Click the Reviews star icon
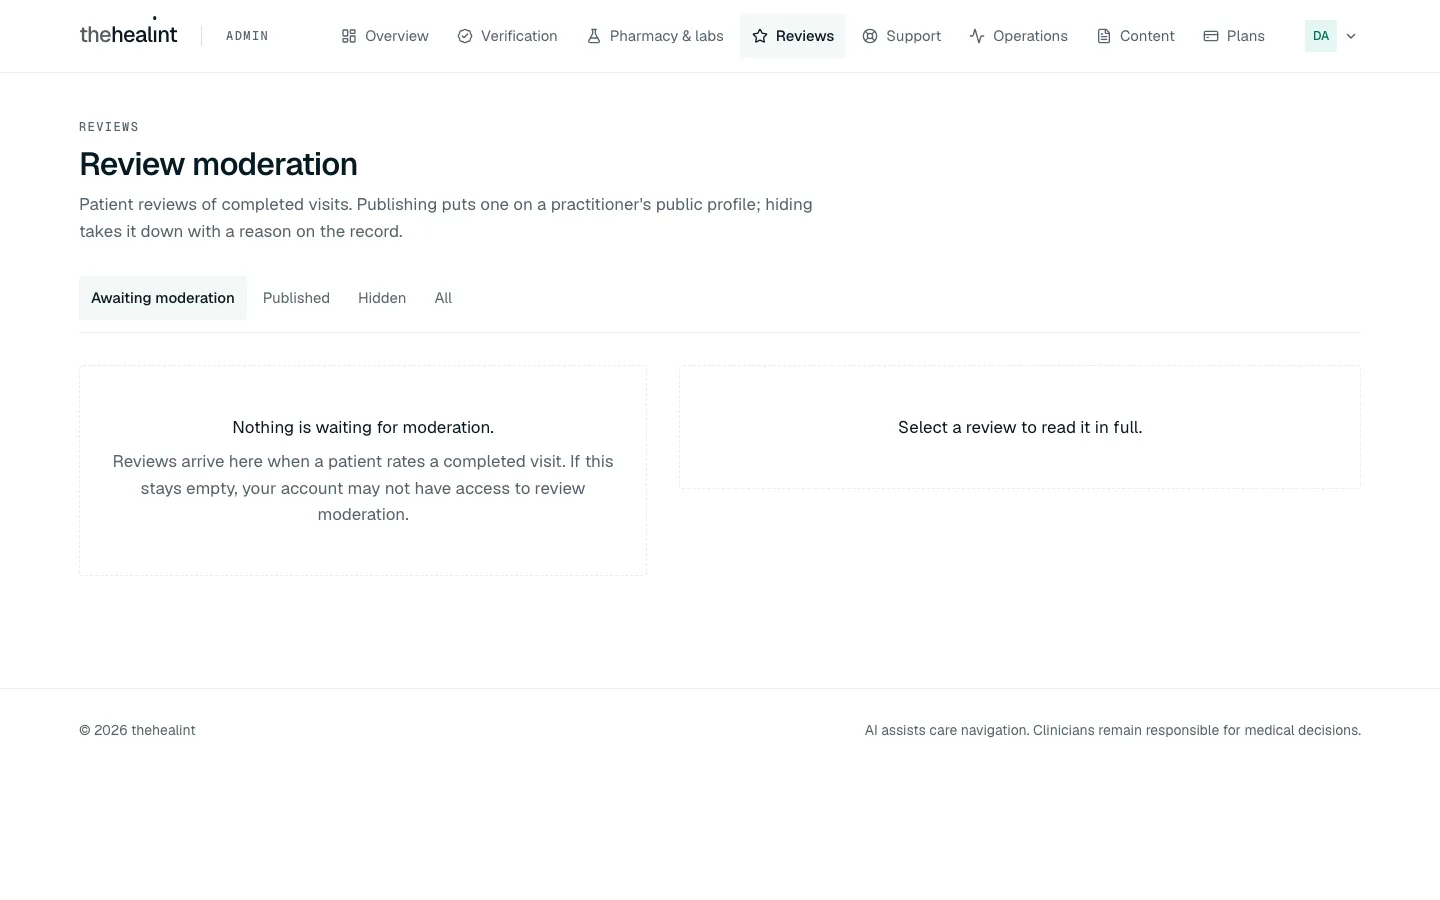 [760, 36]
